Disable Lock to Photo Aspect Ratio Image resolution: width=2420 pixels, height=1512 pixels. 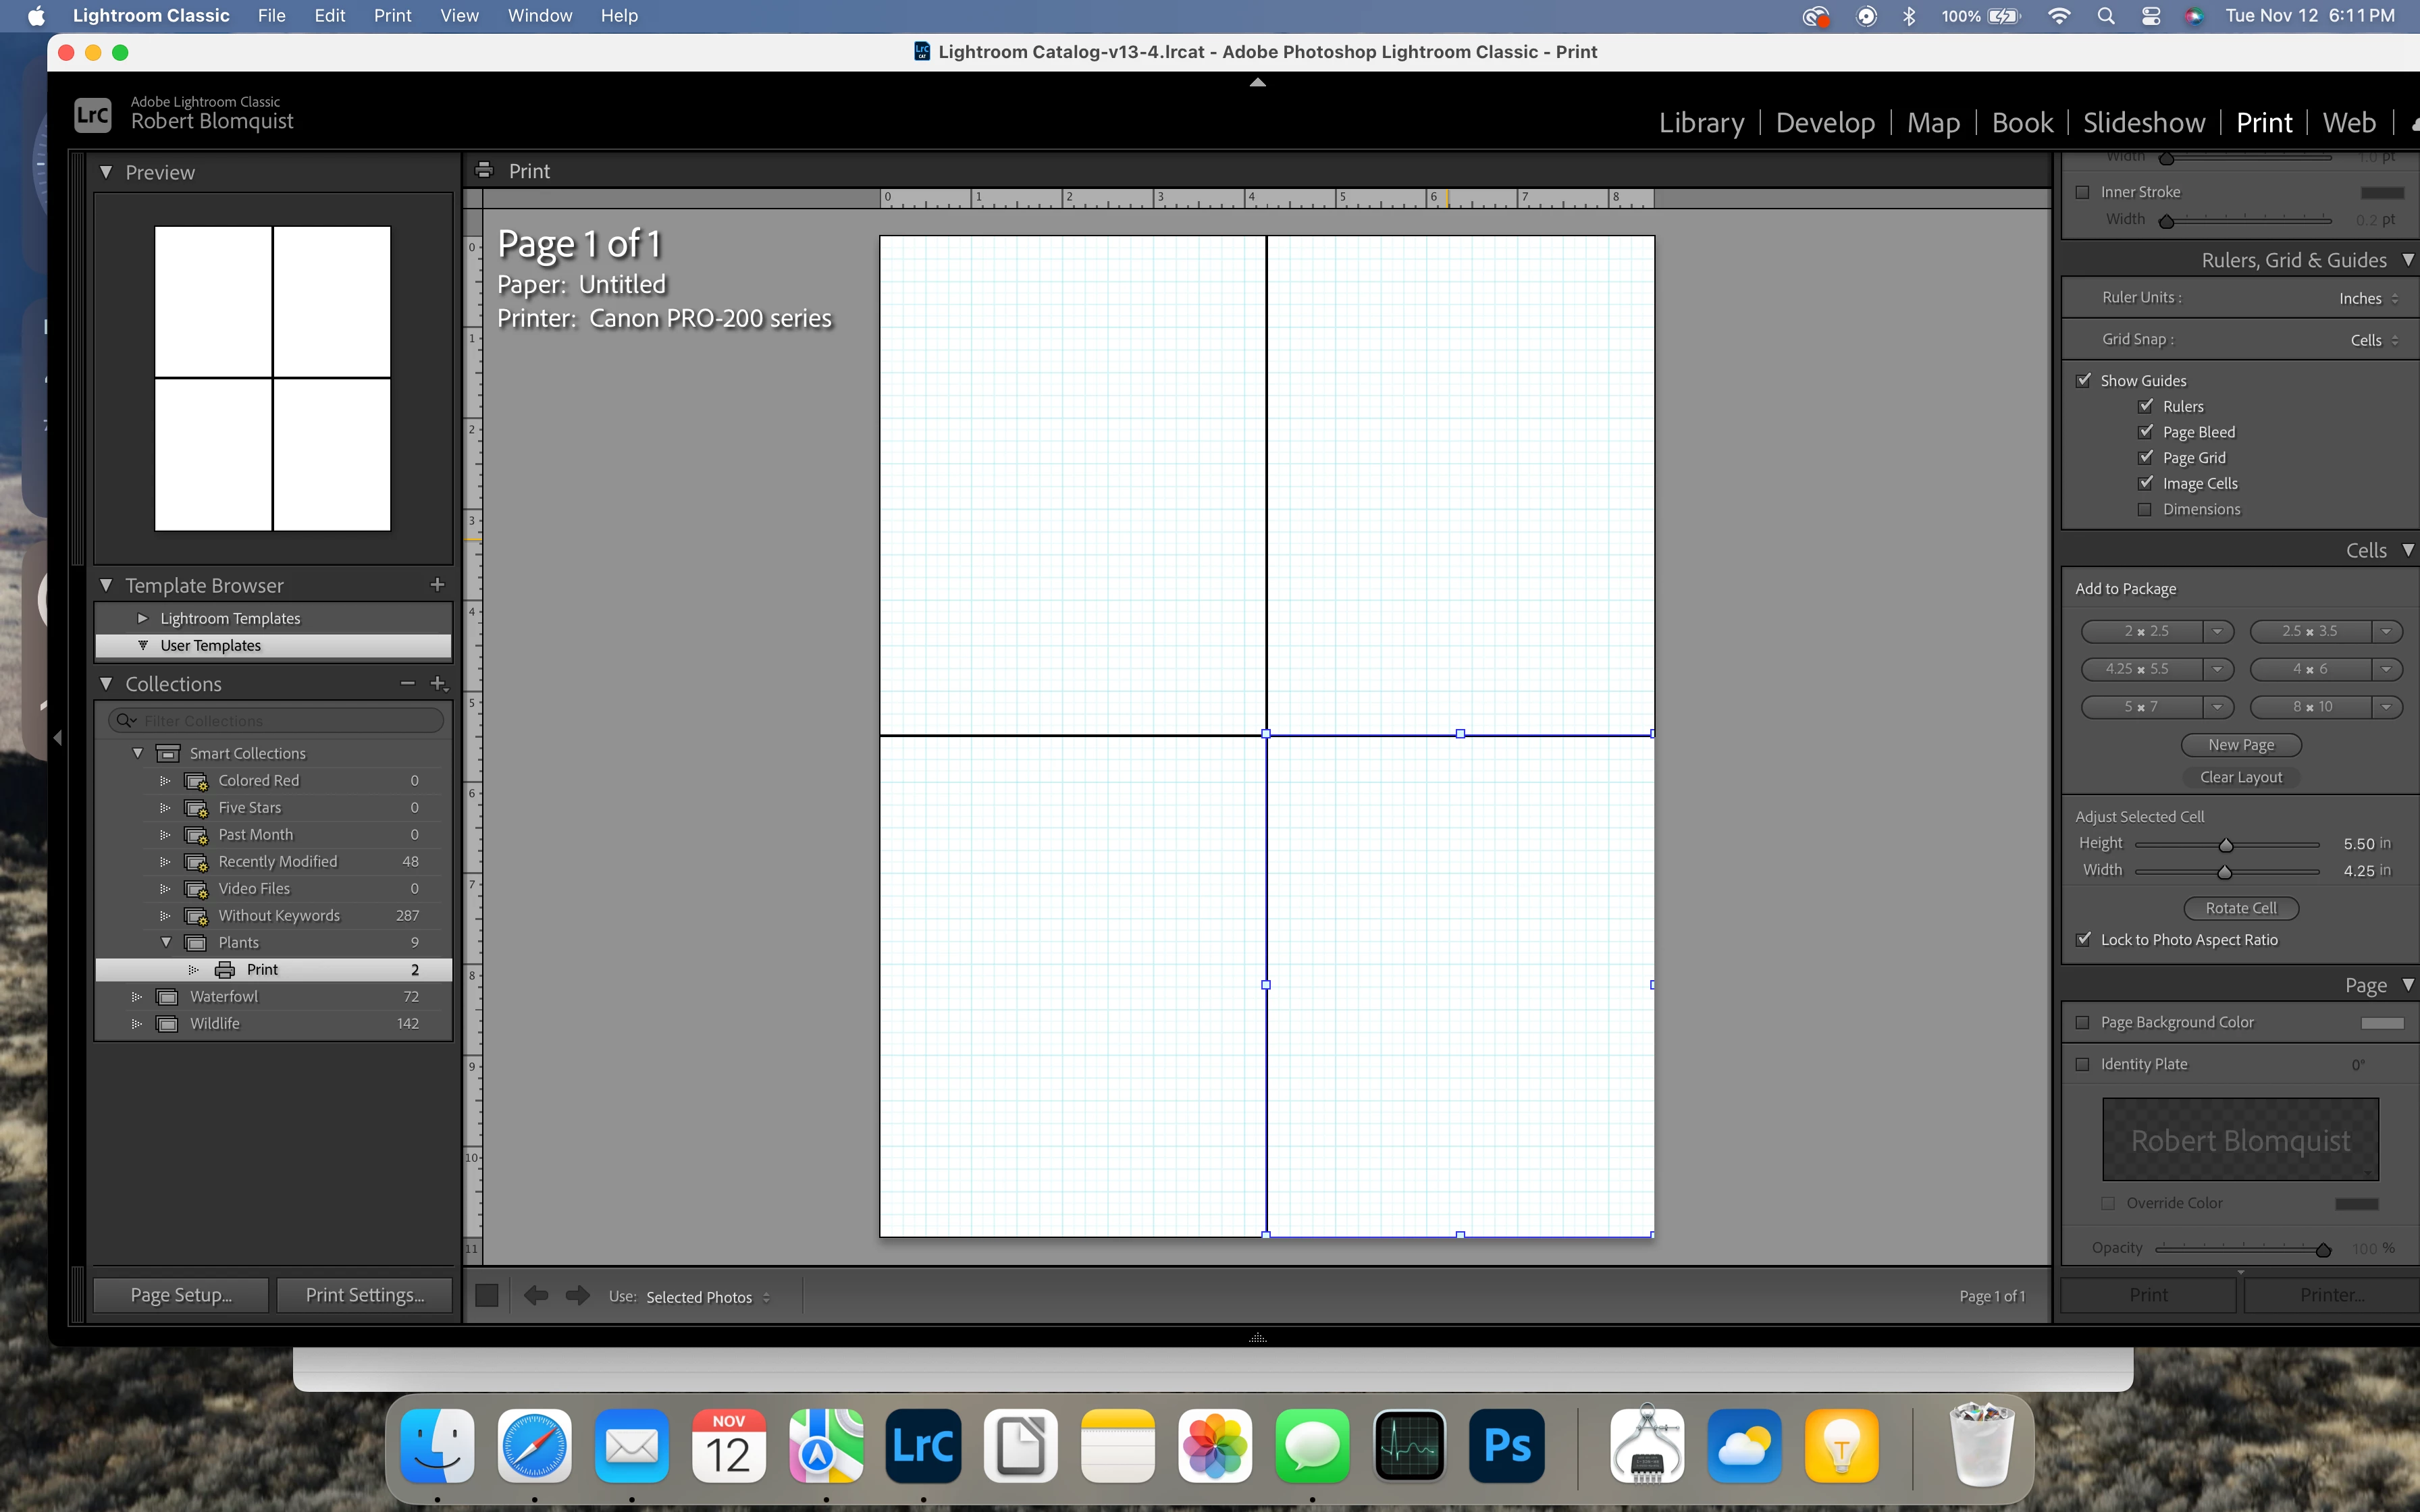2084,939
